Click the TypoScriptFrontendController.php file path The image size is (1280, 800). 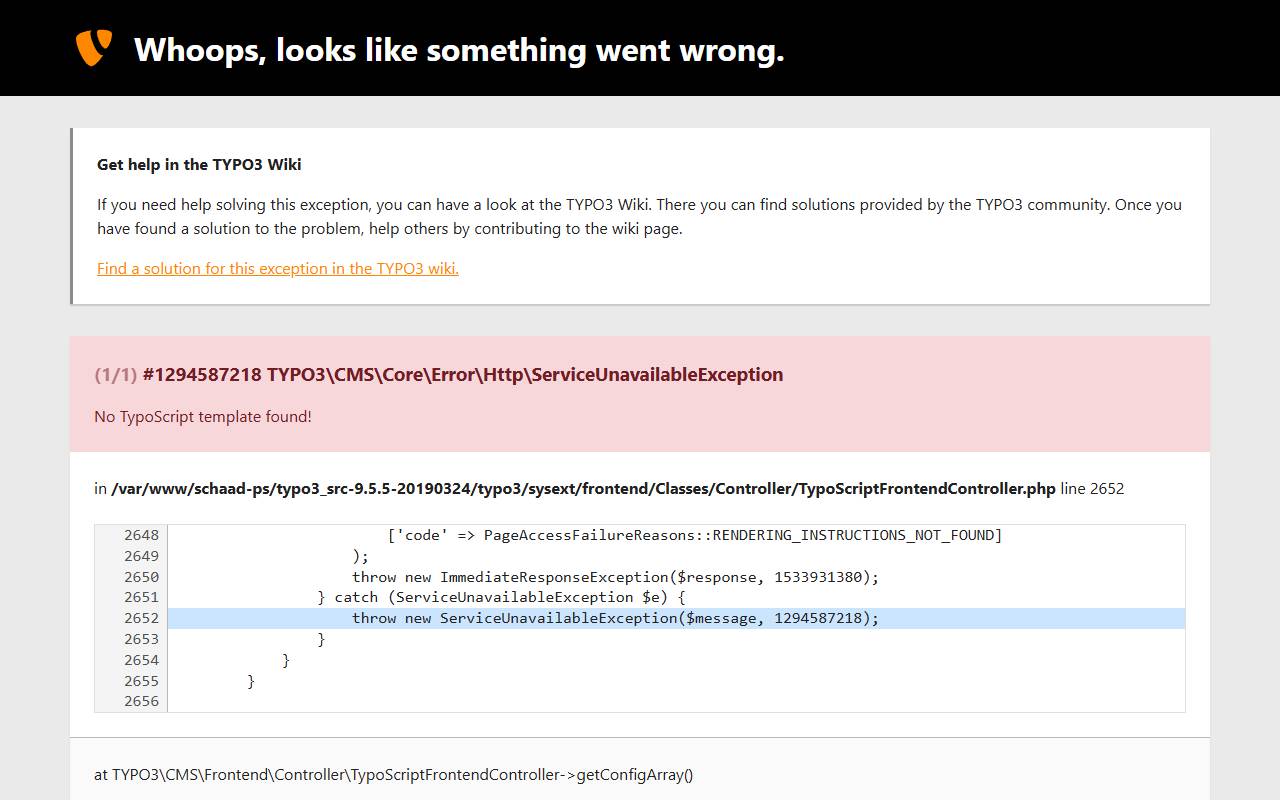coord(583,489)
